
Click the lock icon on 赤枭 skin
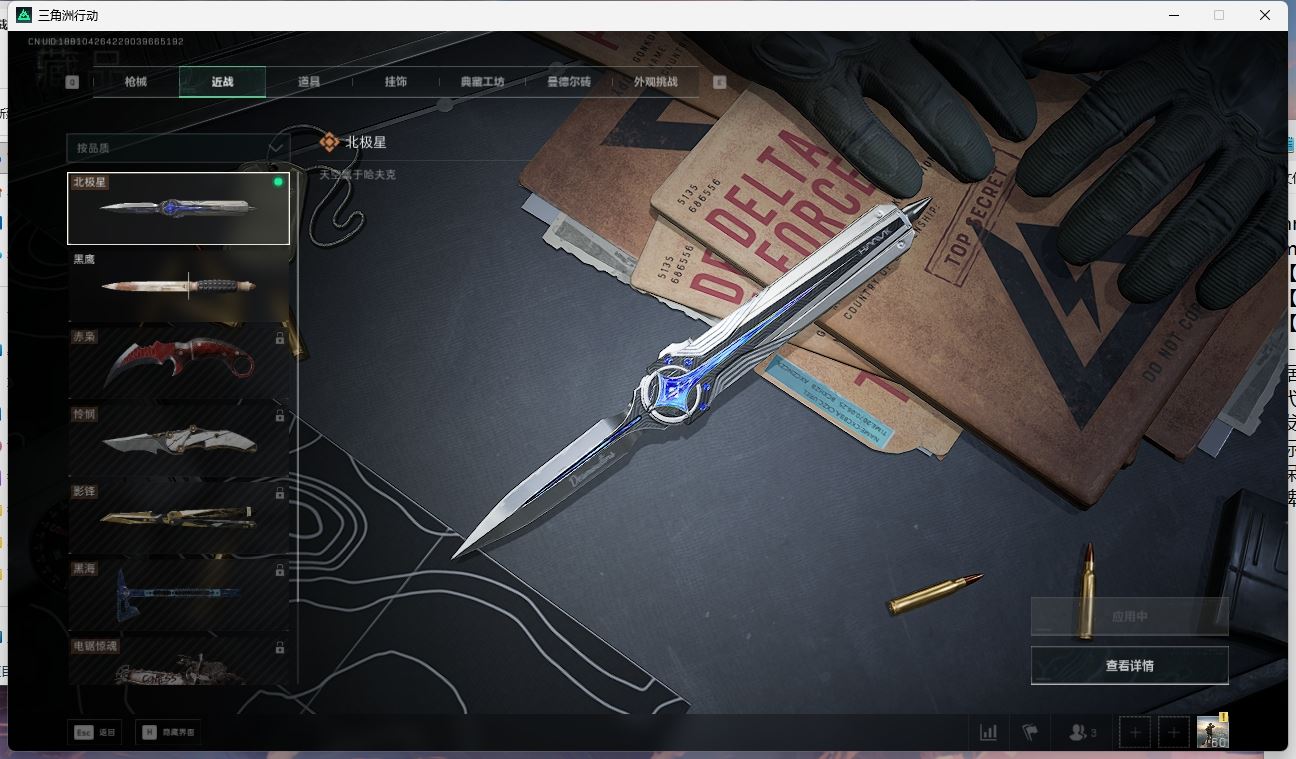tap(279, 339)
